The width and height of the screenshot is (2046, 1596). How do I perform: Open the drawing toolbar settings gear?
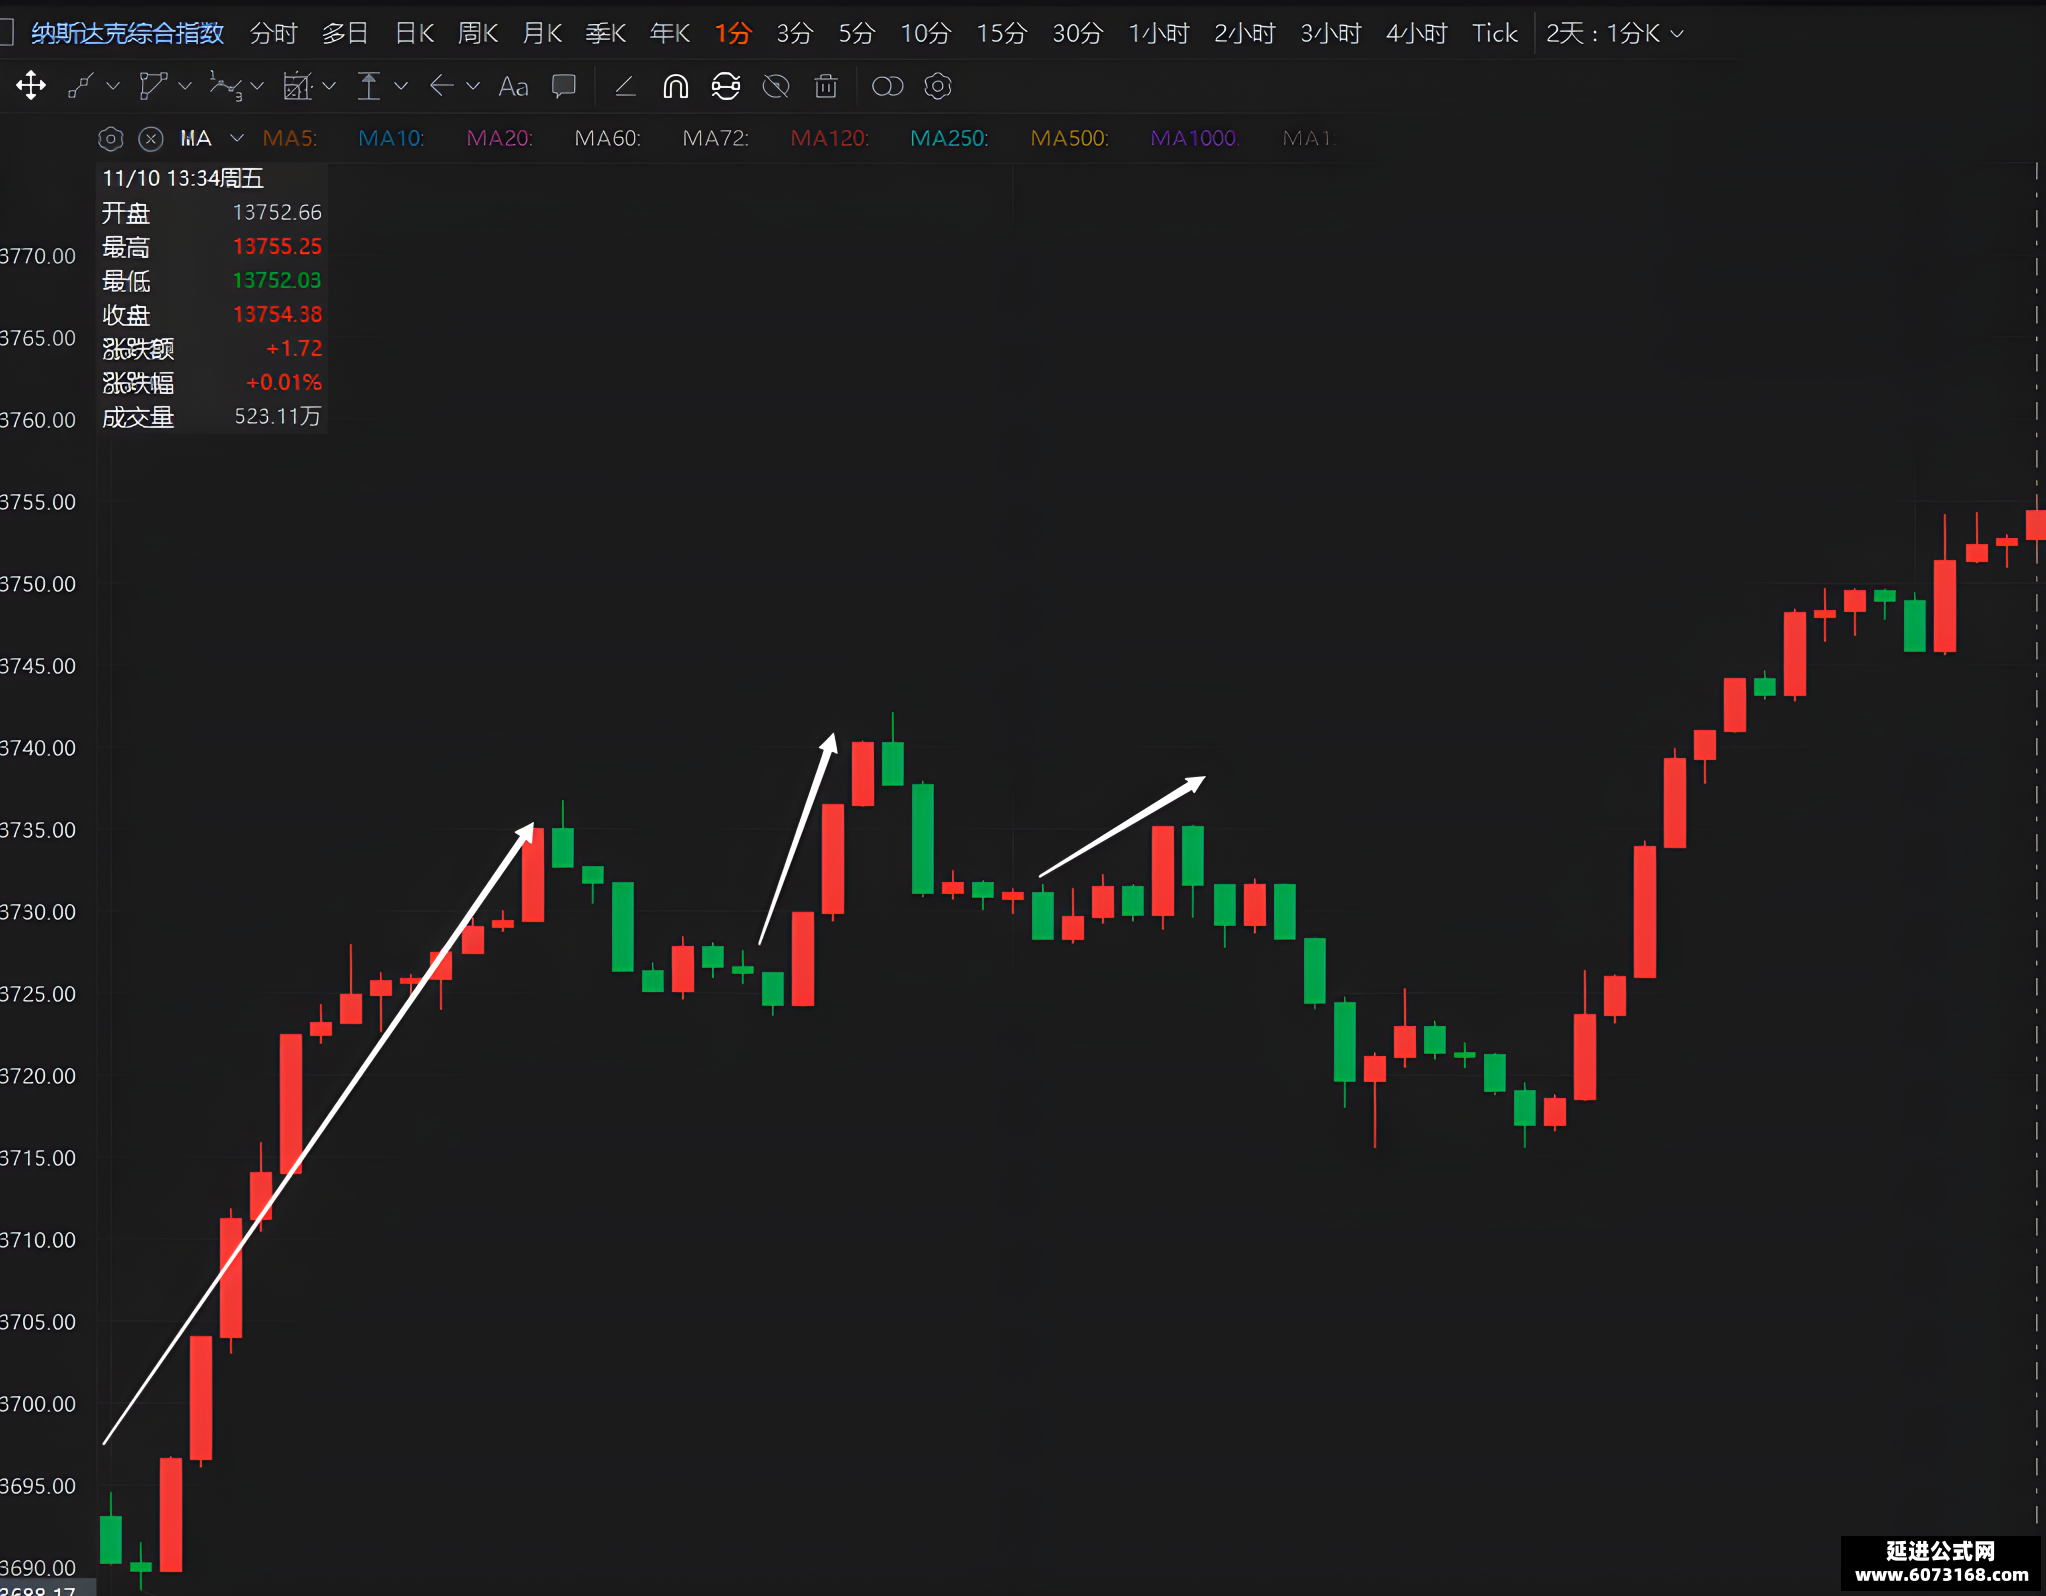pyautogui.click(x=937, y=87)
